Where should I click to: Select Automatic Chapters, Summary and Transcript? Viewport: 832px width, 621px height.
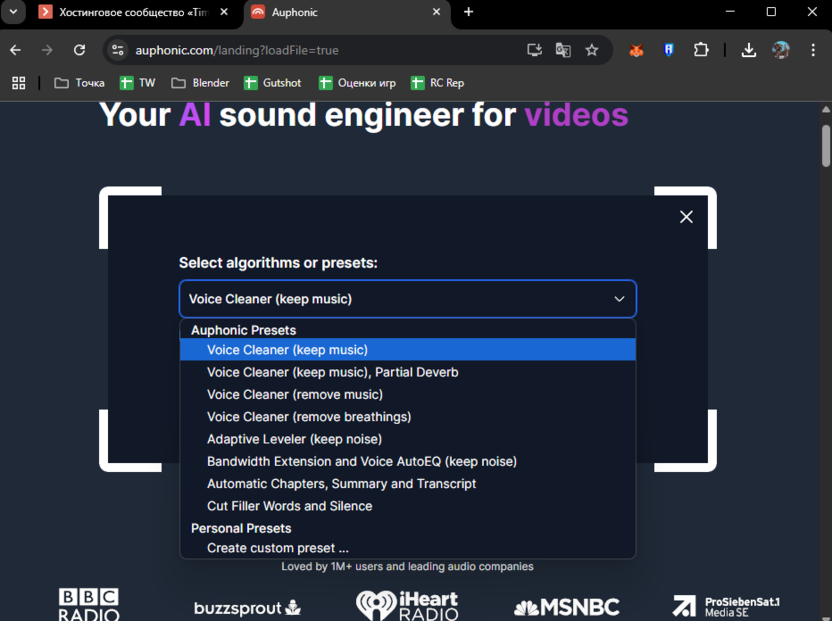coord(408,484)
